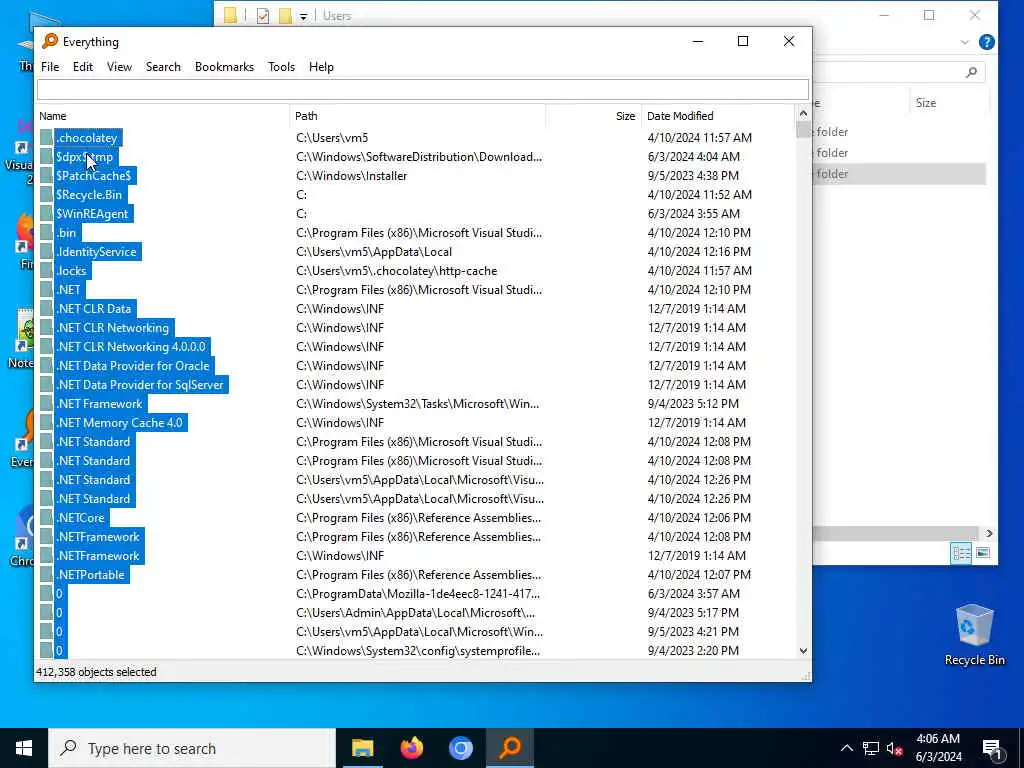Launch Chromium from the taskbar
Viewport: 1024px width, 768px height.
point(460,748)
